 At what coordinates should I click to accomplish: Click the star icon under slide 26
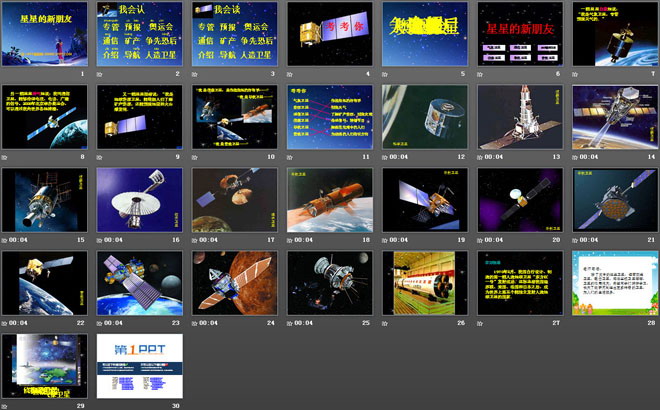(385, 323)
